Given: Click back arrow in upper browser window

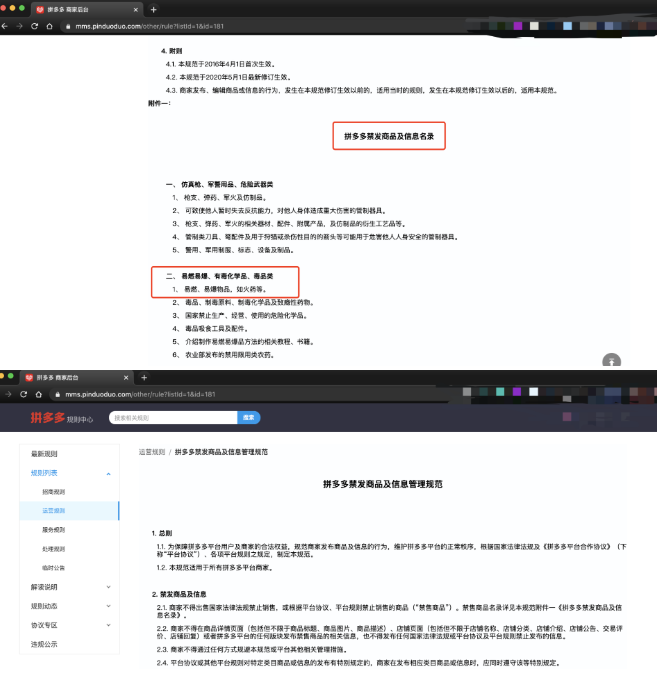Looking at the screenshot, I should click(5, 26).
